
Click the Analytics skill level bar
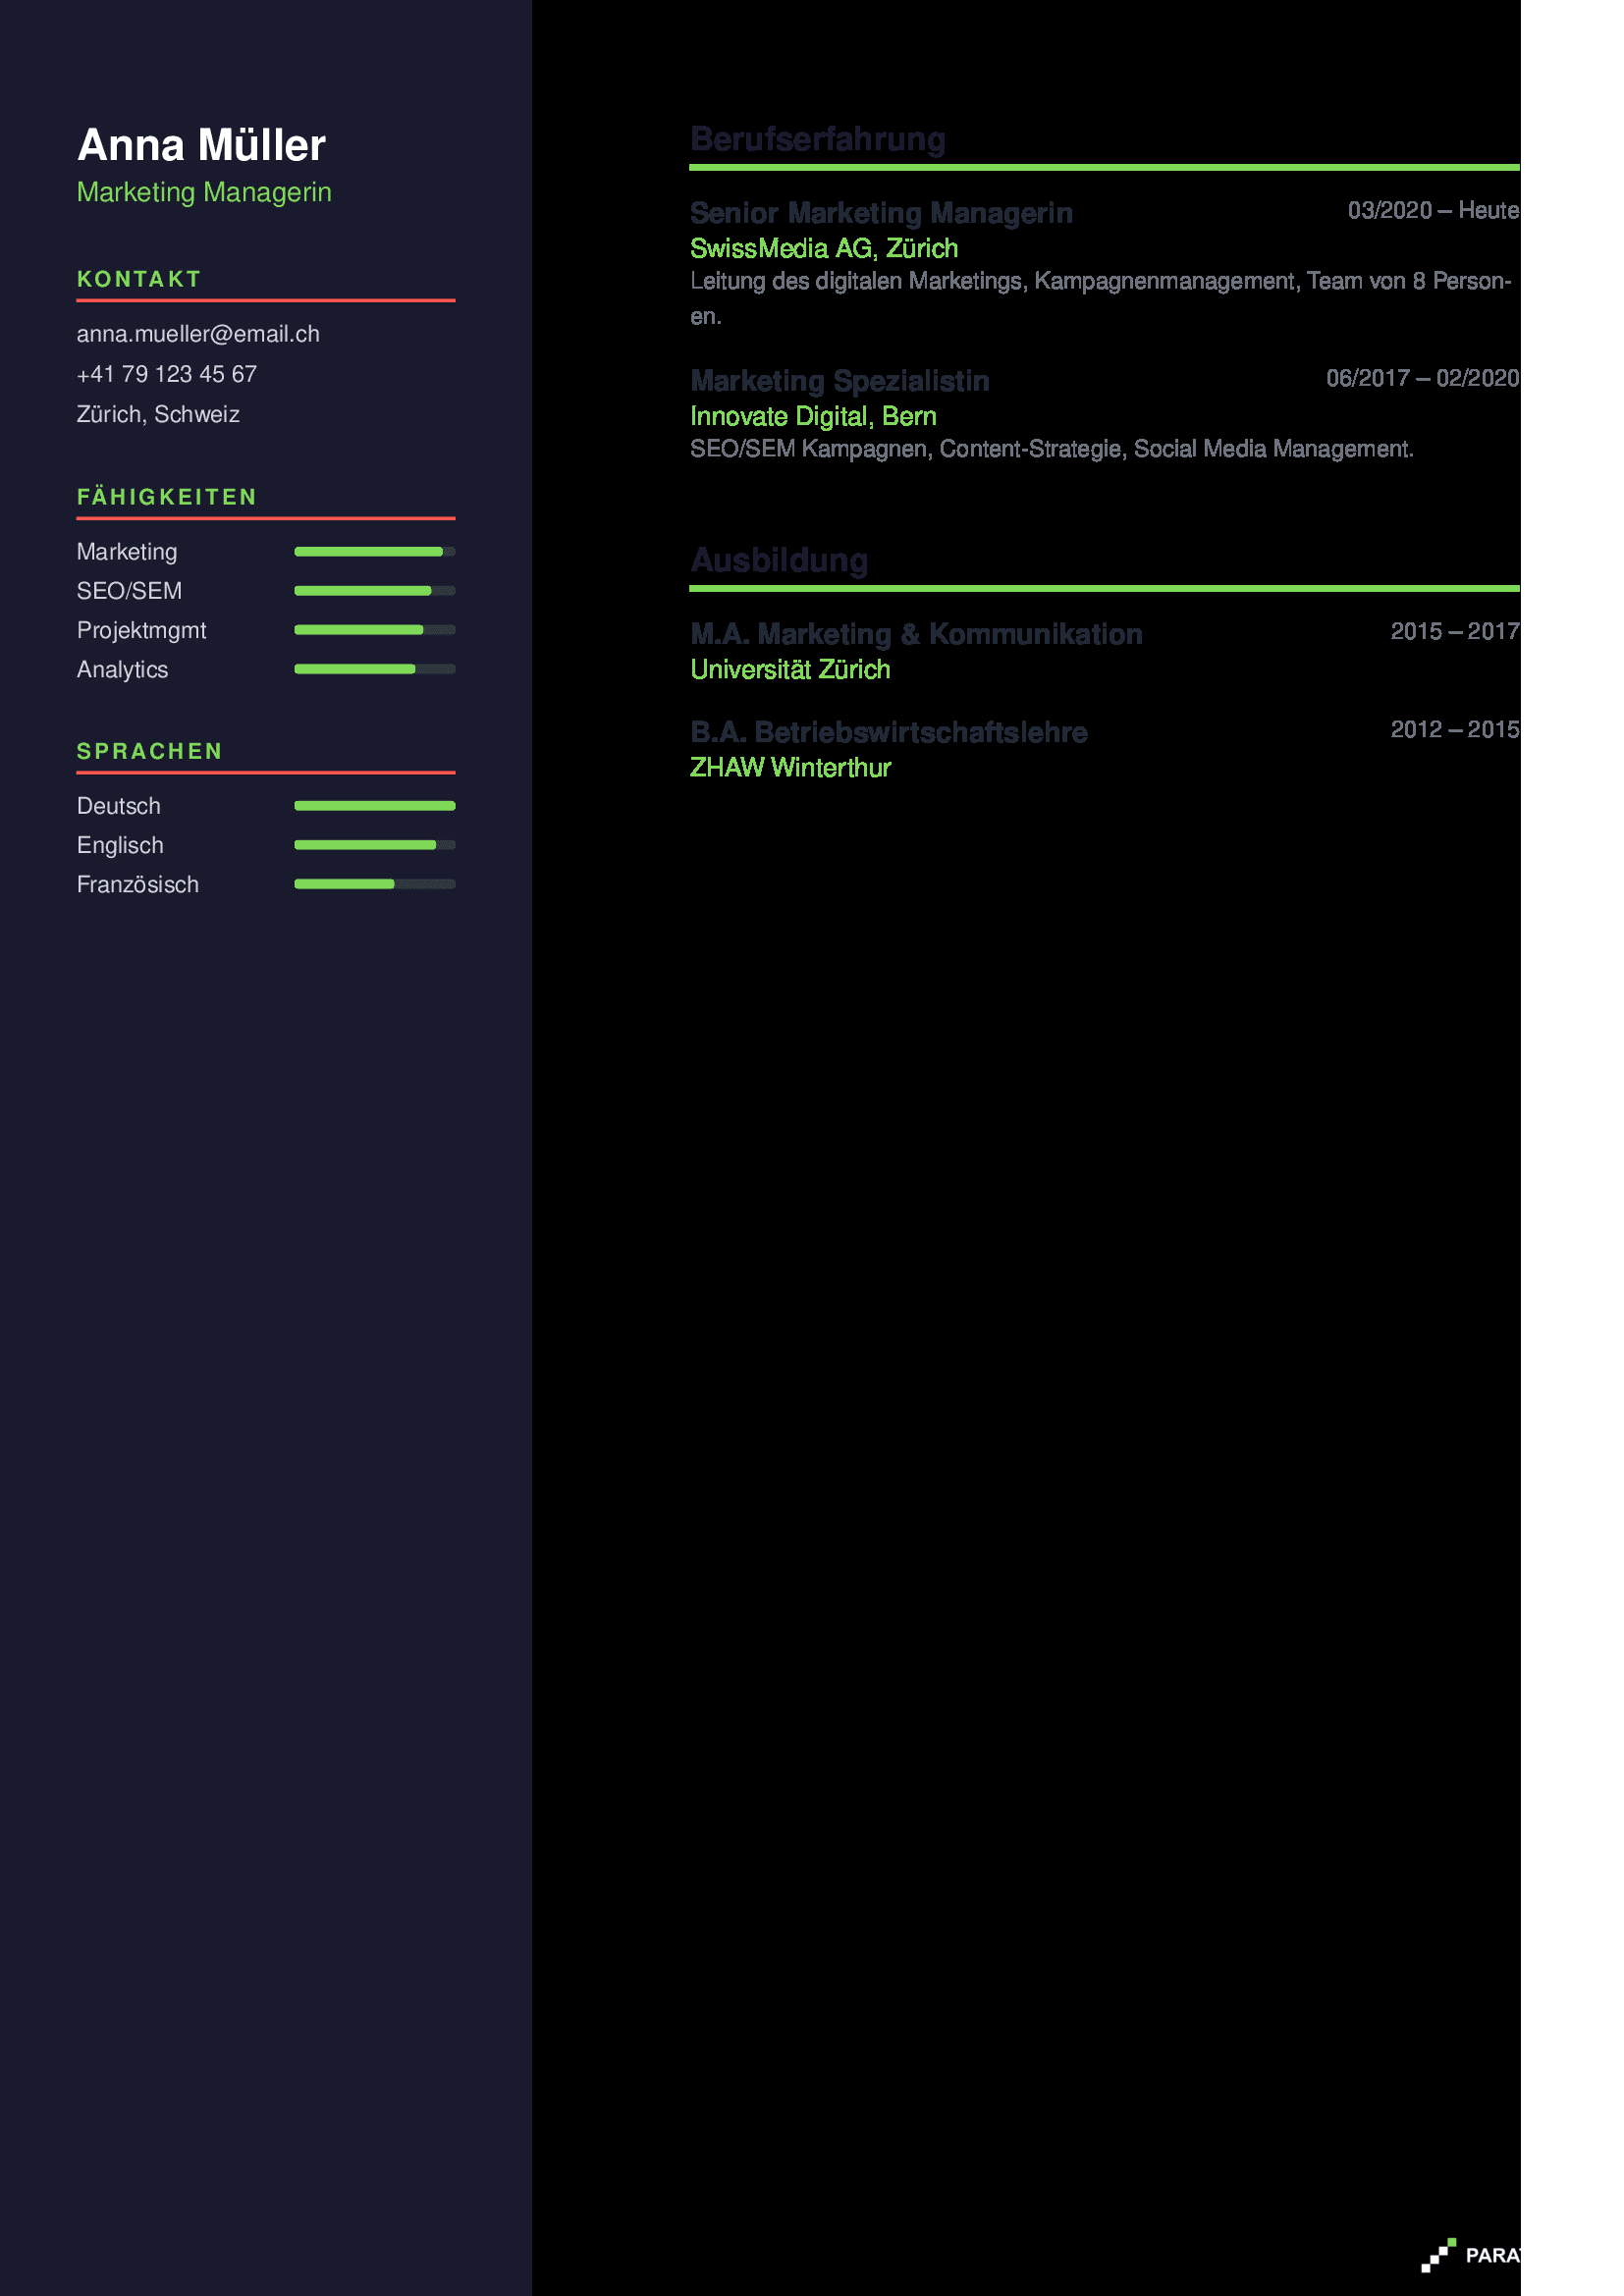click(374, 669)
